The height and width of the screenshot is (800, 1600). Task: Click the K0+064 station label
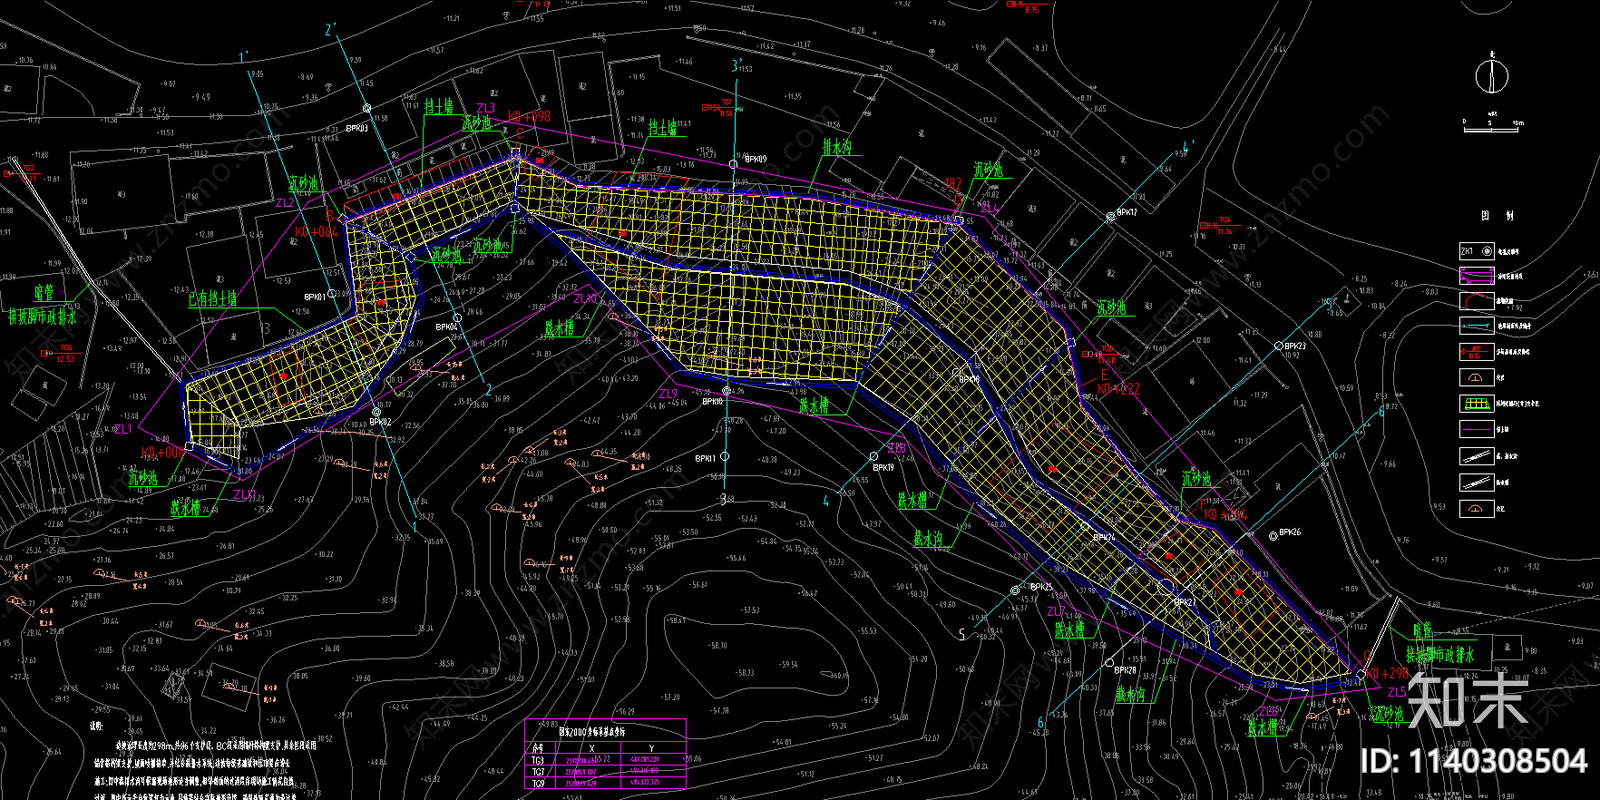316,231
